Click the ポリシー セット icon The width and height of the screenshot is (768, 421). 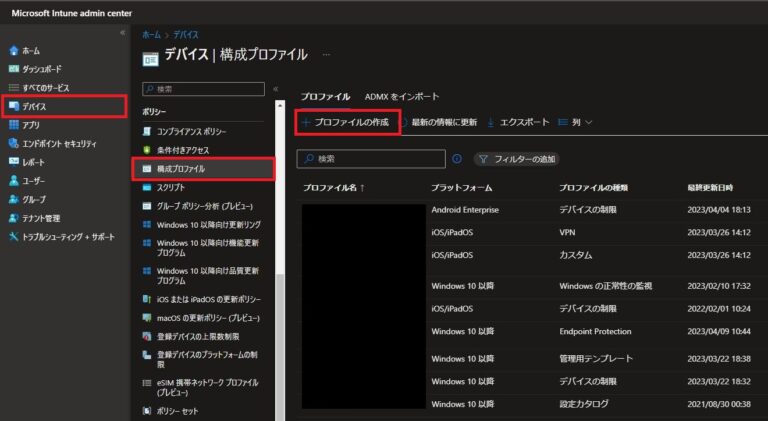[146, 410]
